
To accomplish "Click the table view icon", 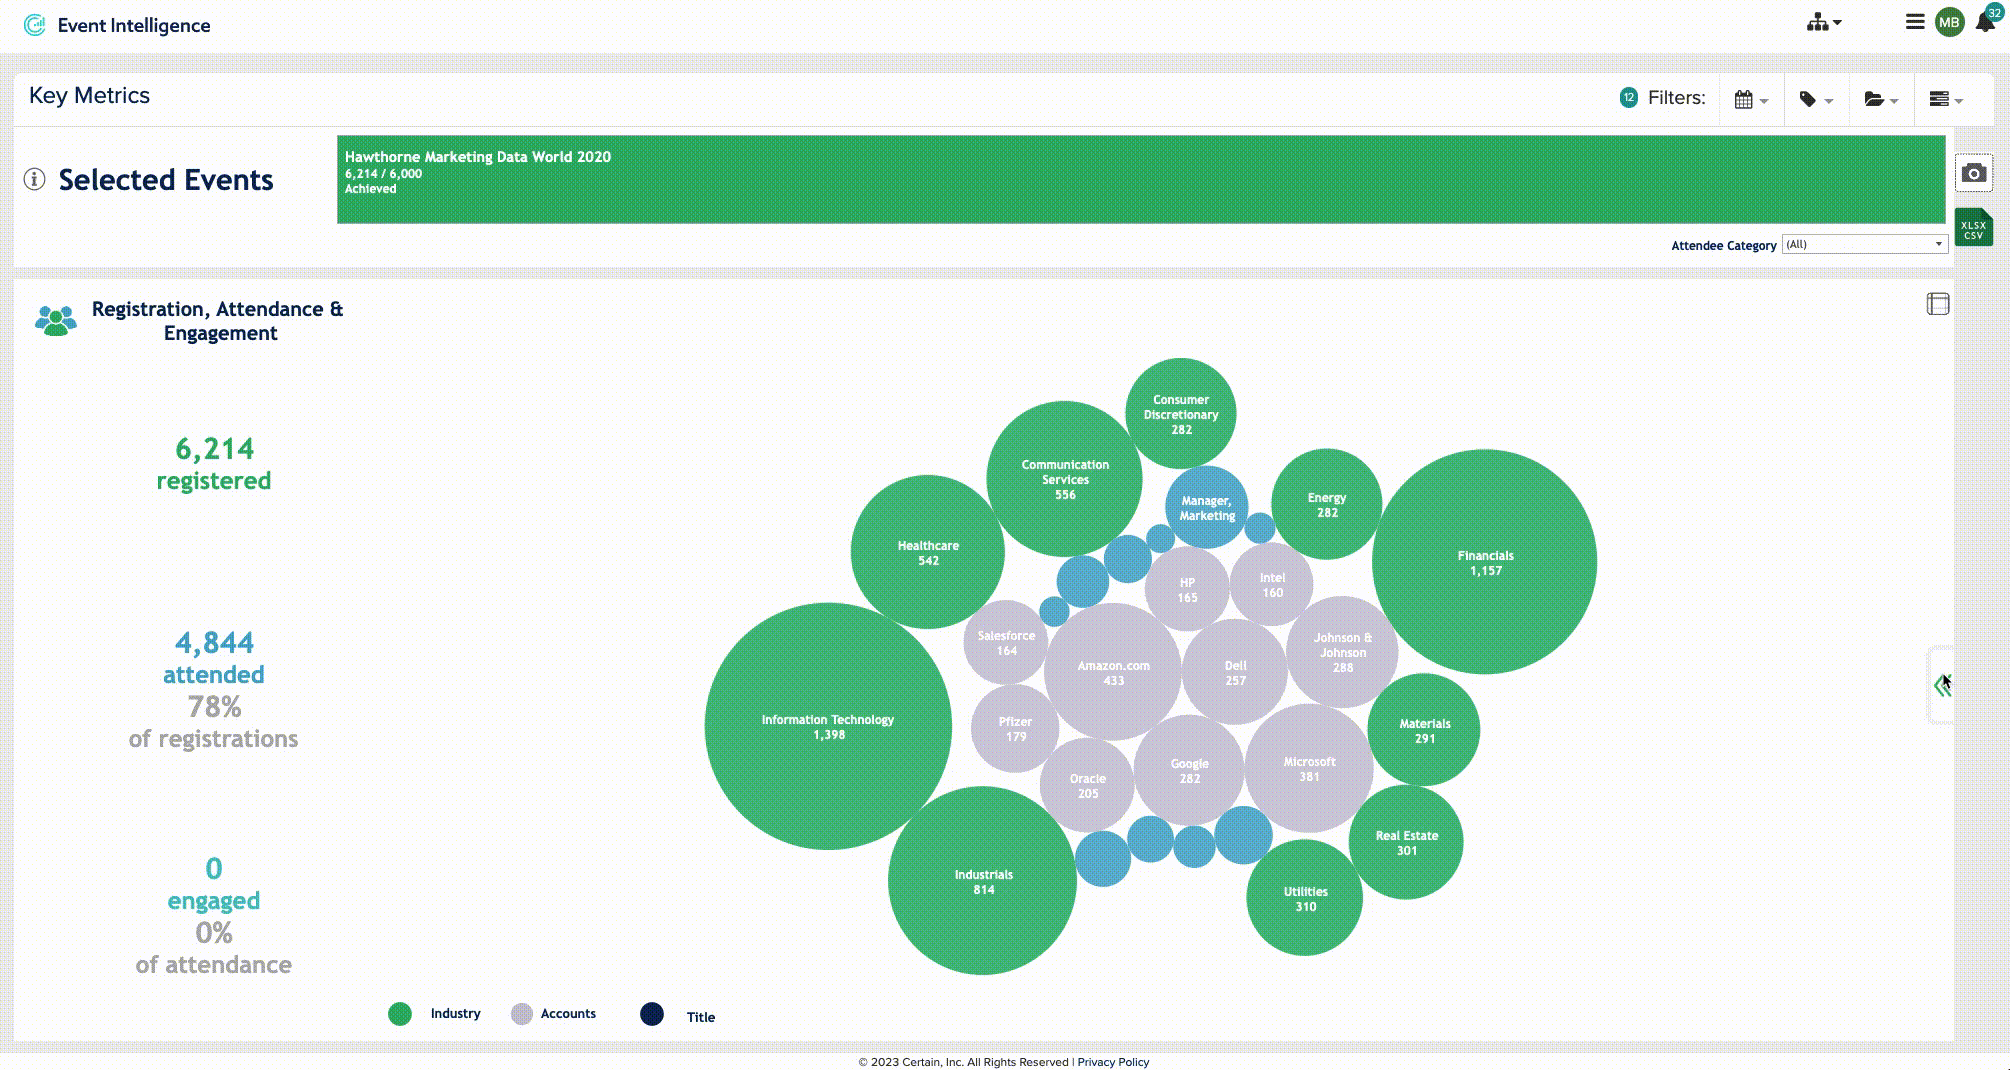I will (1938, 304).
